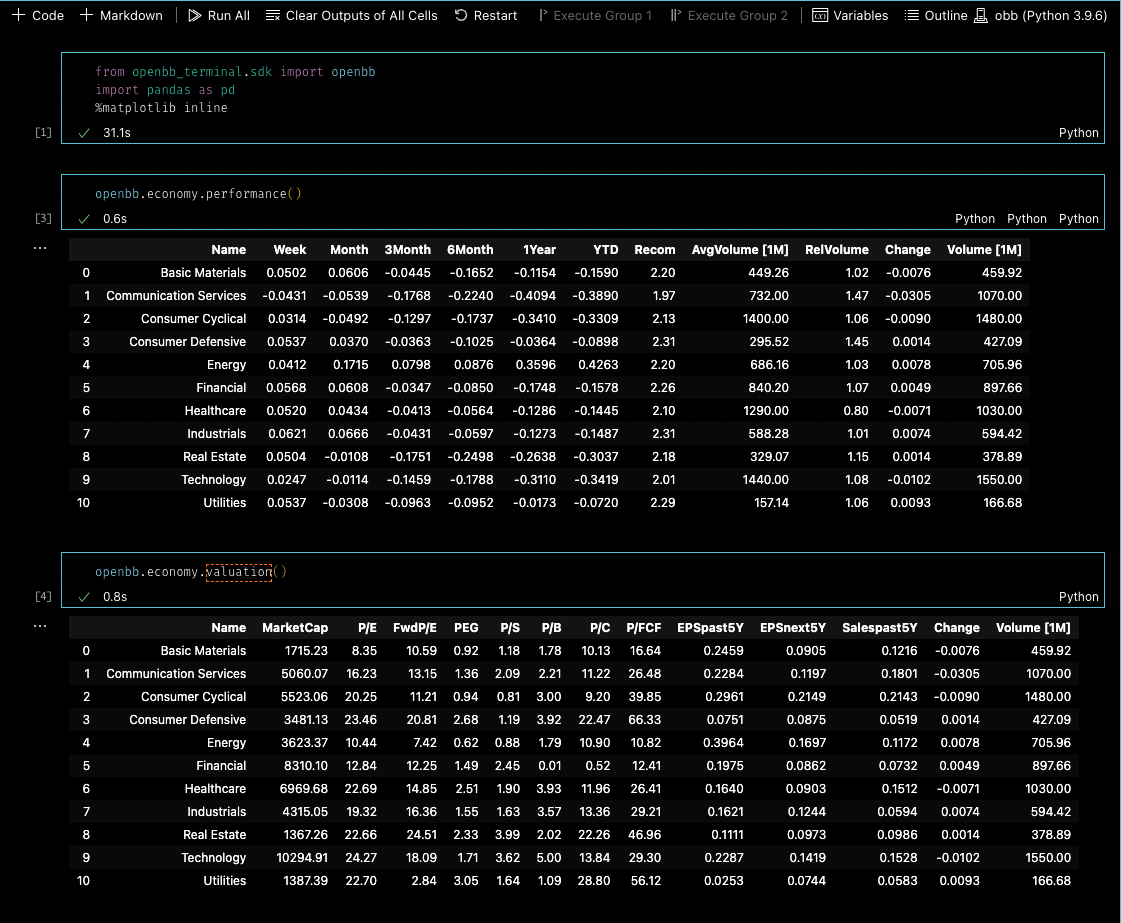Select Communication Services 1Year value -0.4094

(533, 295)
